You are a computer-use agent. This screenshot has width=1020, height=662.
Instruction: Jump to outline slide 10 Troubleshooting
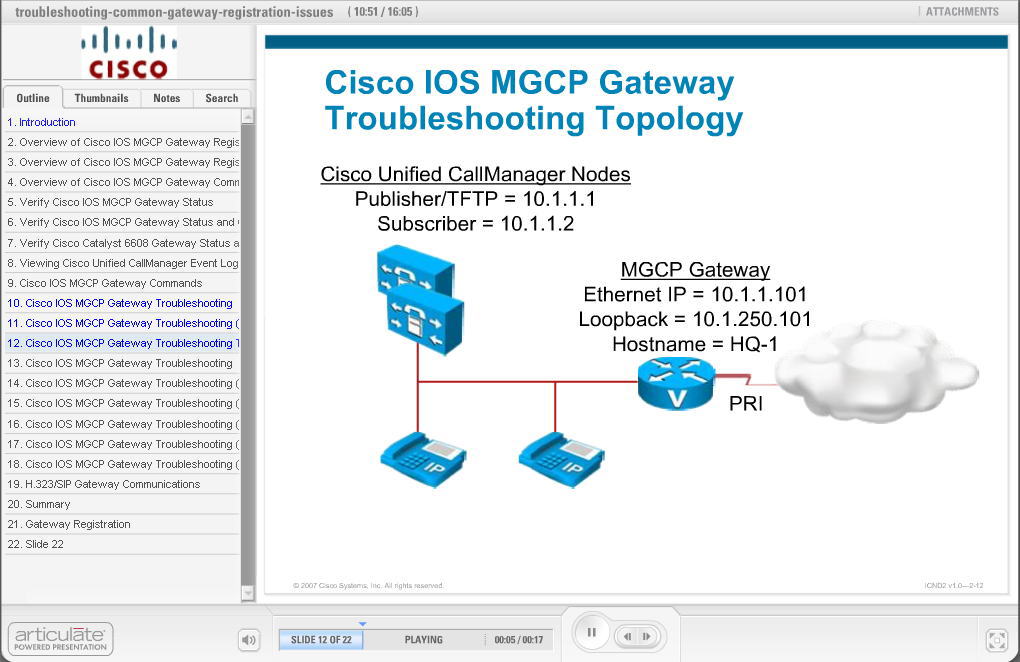pyautogui.click(x=122, y=303)
